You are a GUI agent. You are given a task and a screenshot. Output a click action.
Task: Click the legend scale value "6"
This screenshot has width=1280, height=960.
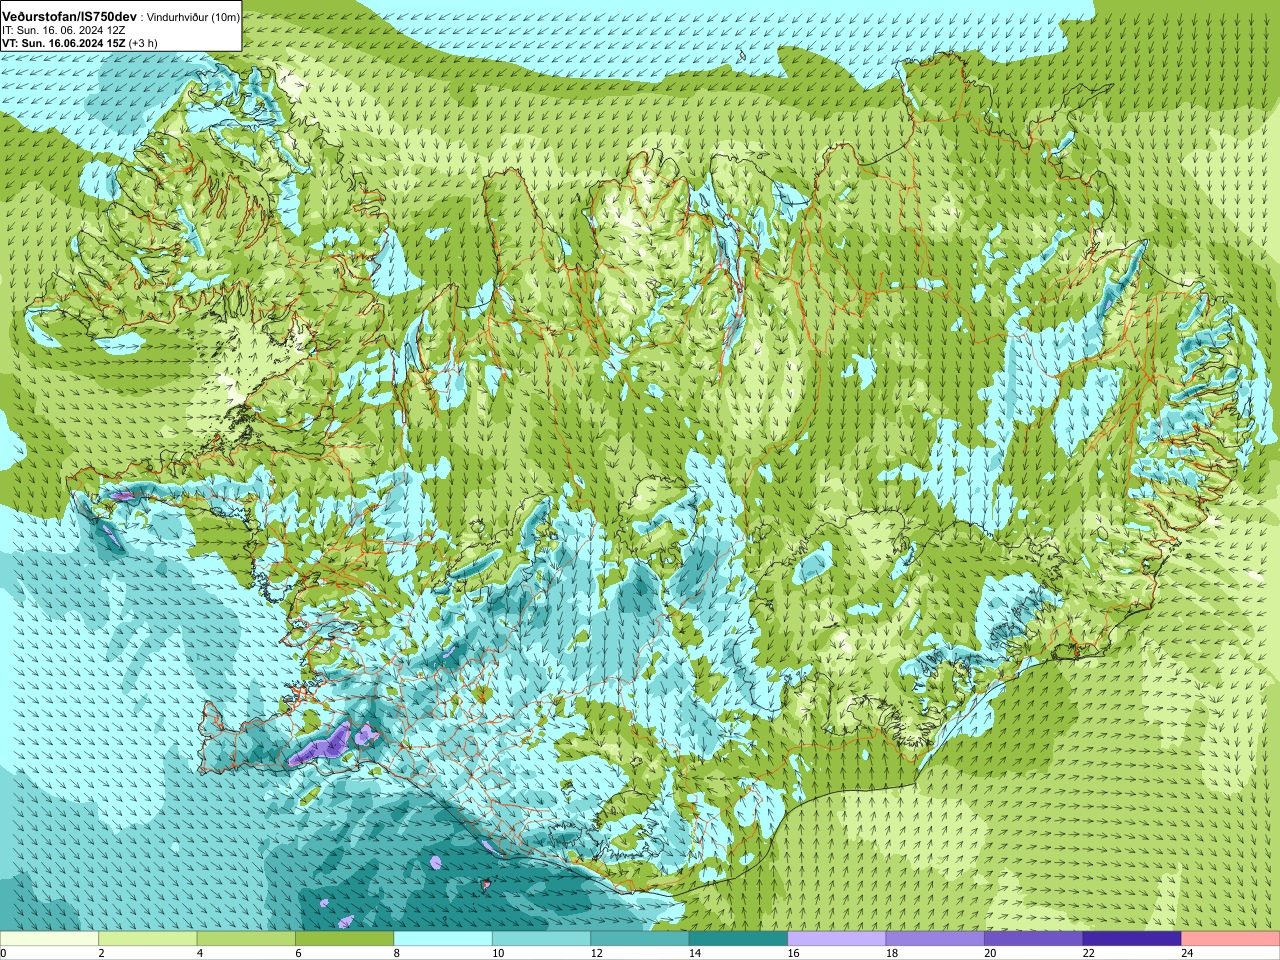click(298, 953)
